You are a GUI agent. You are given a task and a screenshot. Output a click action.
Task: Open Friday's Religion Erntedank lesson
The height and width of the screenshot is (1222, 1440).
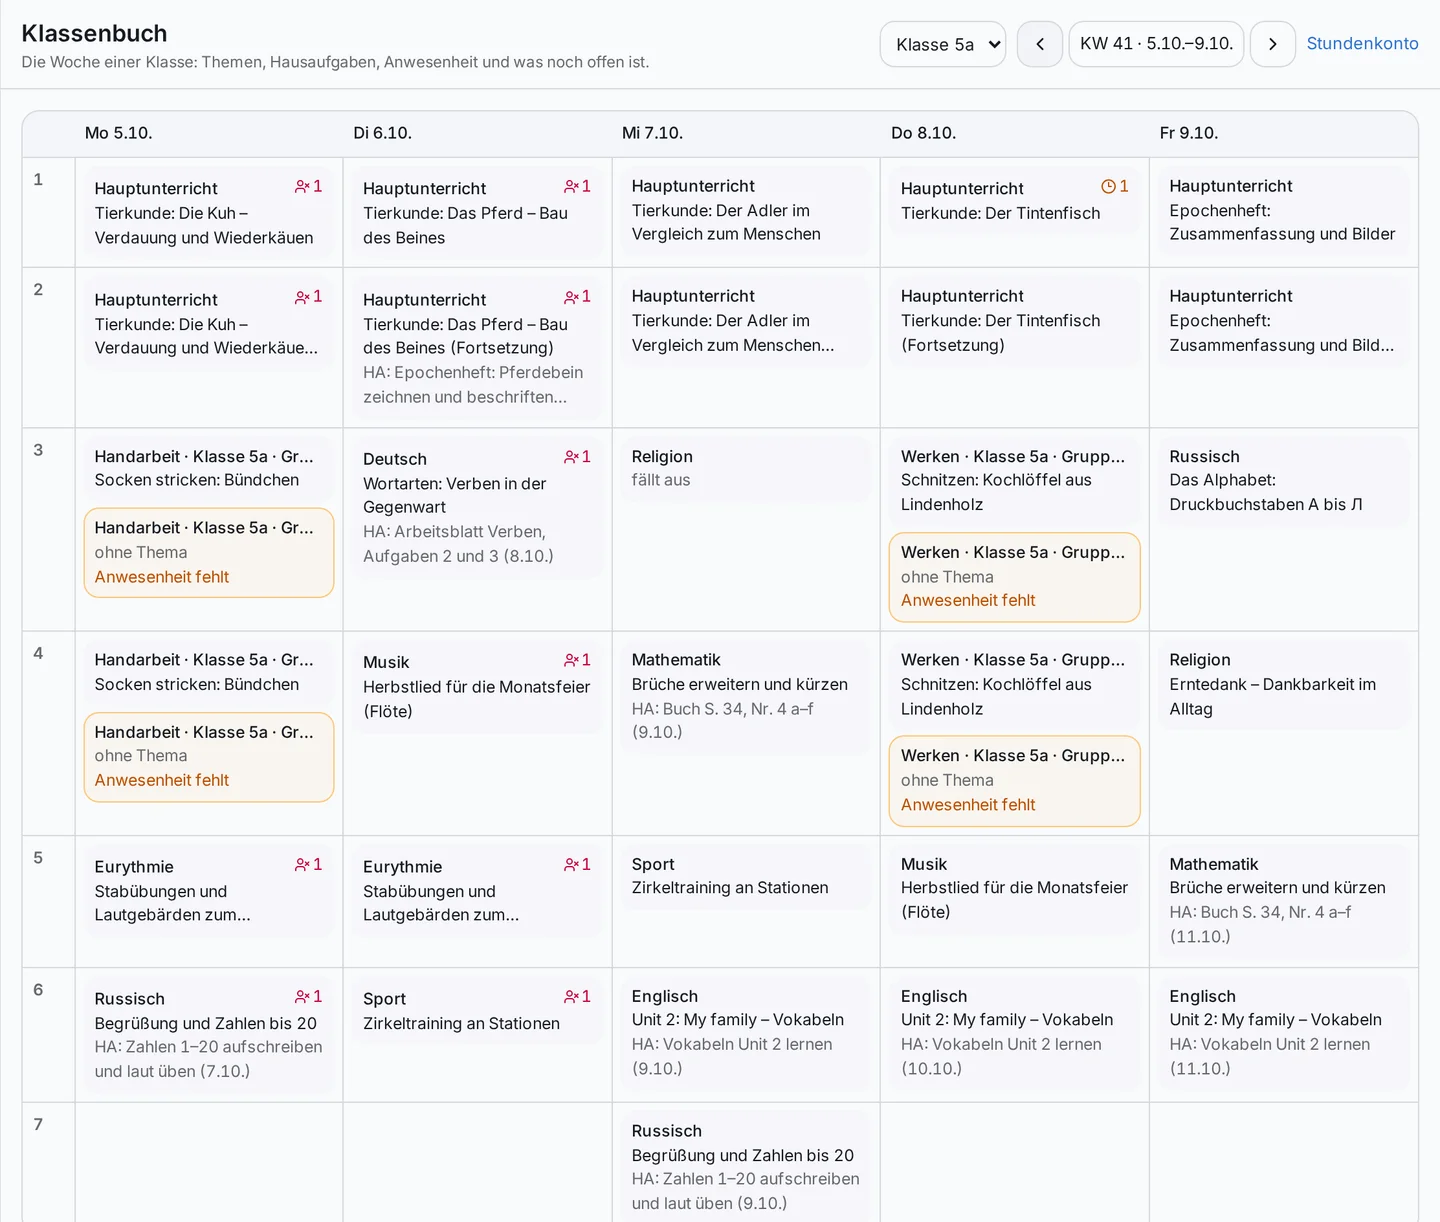1283,685
